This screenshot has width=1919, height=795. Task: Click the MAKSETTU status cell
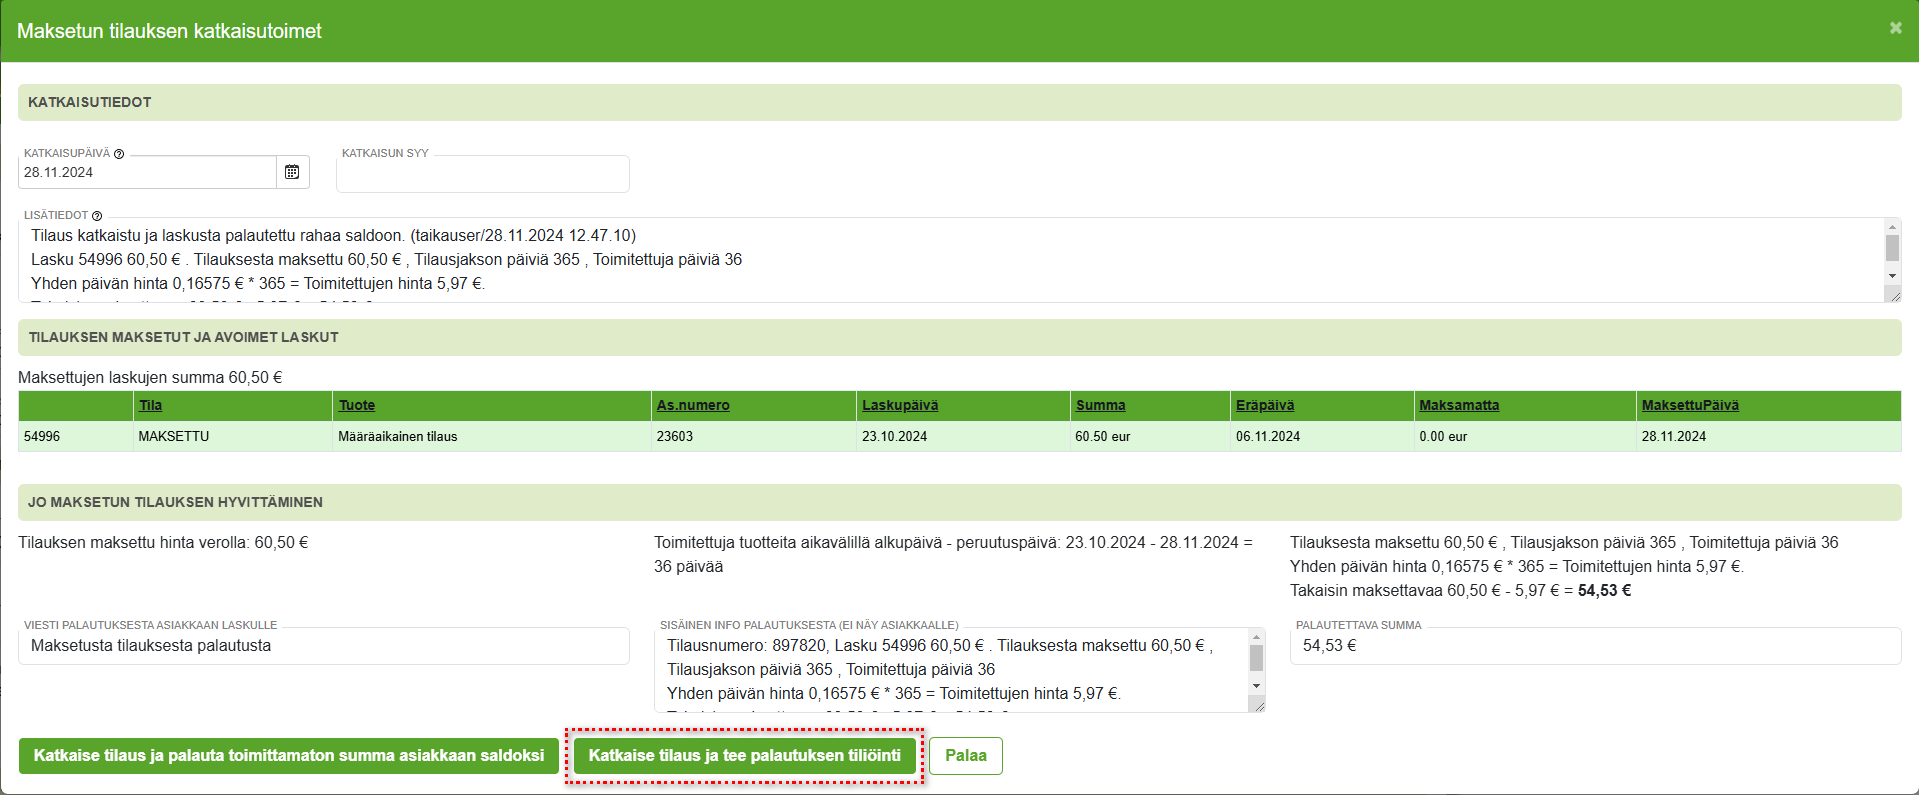click(x=233, y=436)
